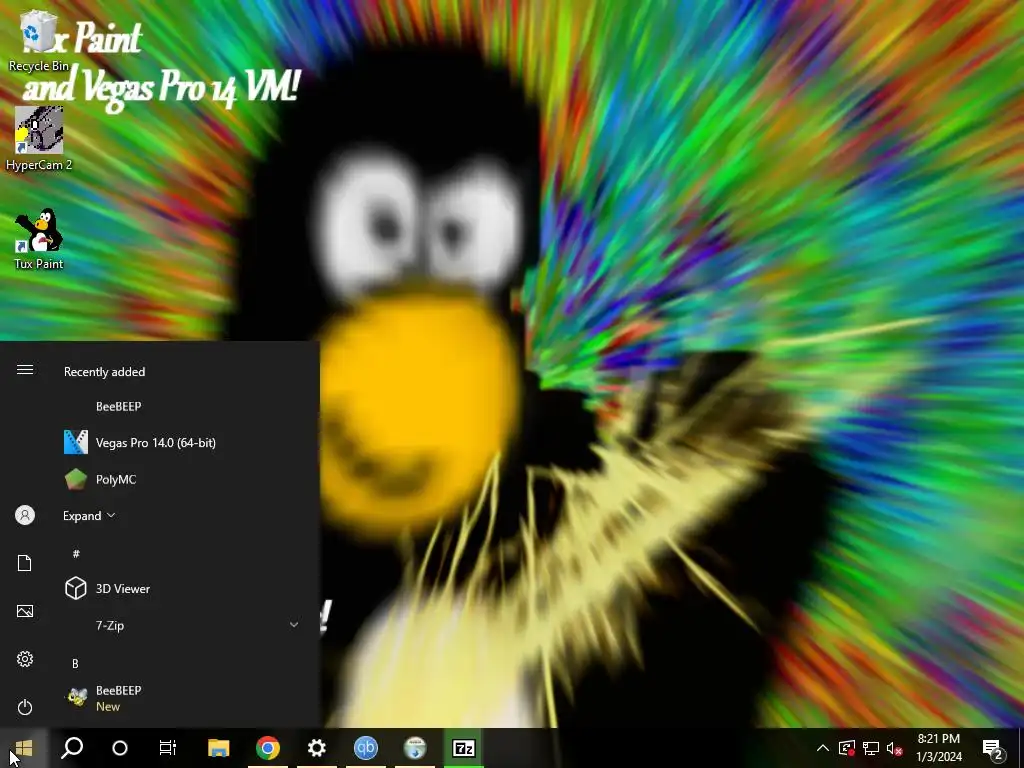Image resolution: width=1024 pixels, height=768 pixels.
Task: Expand the 7-Zip folder chevron
Action: (294, 625)
